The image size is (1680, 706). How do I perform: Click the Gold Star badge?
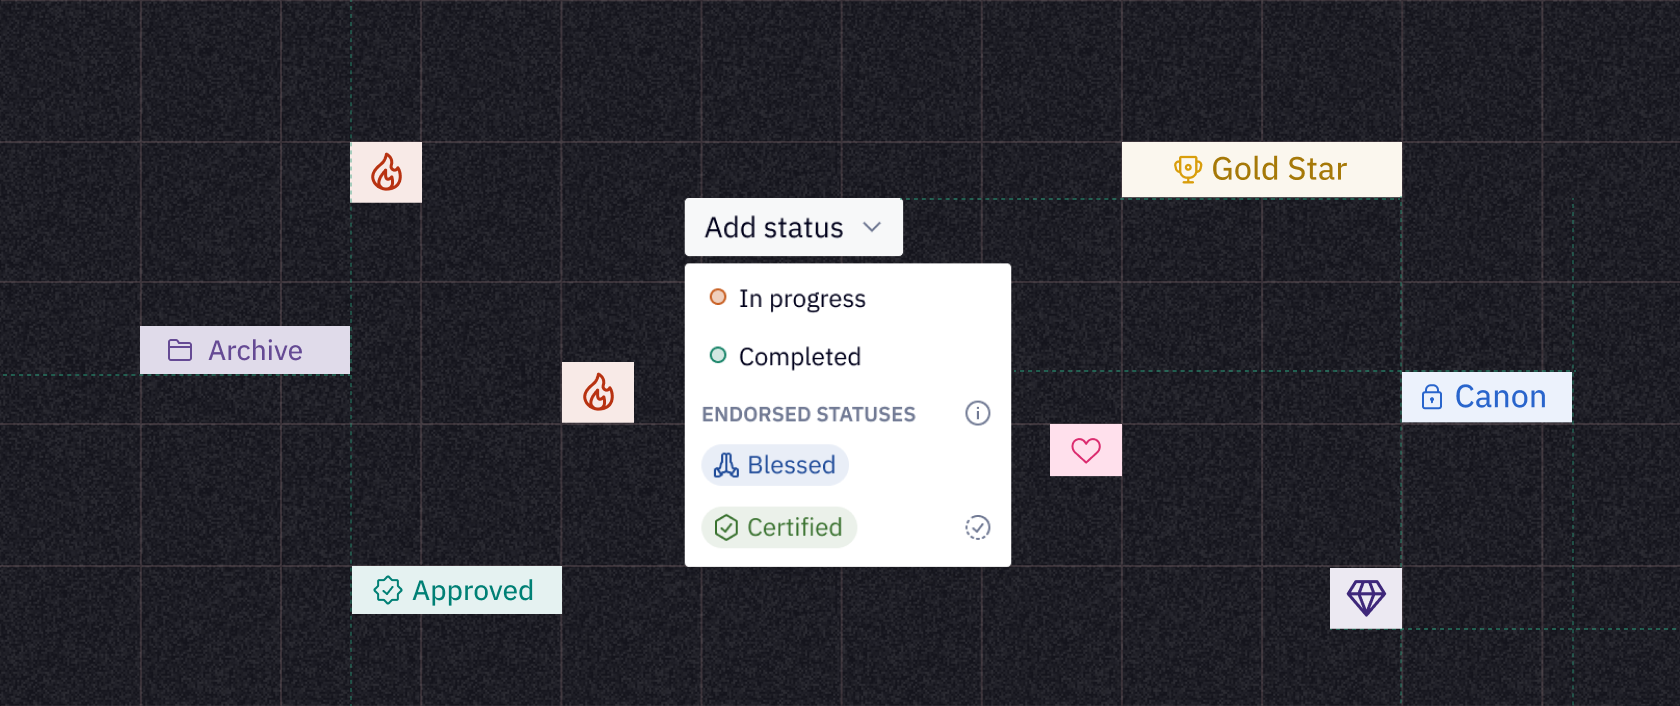[1261, 169]
